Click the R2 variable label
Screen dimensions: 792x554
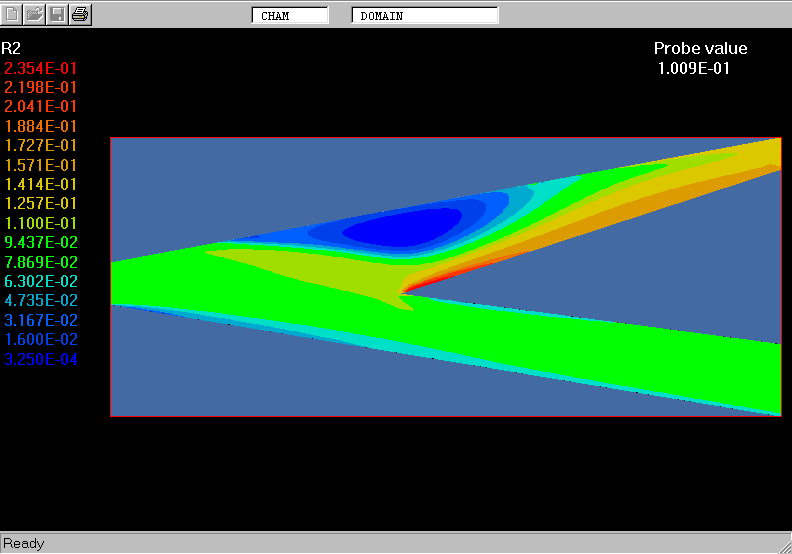coord(11,48)
